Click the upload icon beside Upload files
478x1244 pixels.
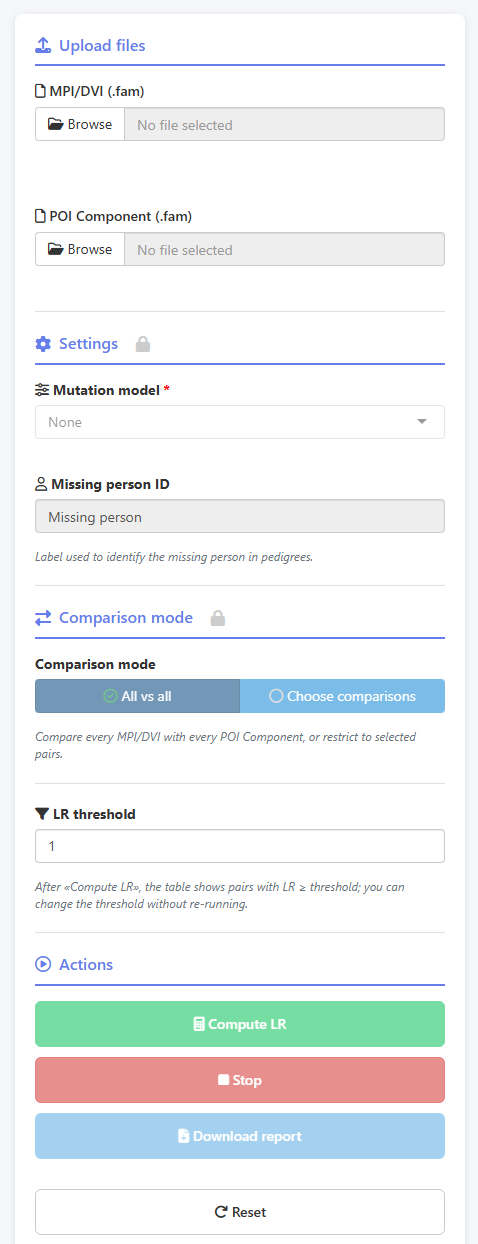[43, 45]
